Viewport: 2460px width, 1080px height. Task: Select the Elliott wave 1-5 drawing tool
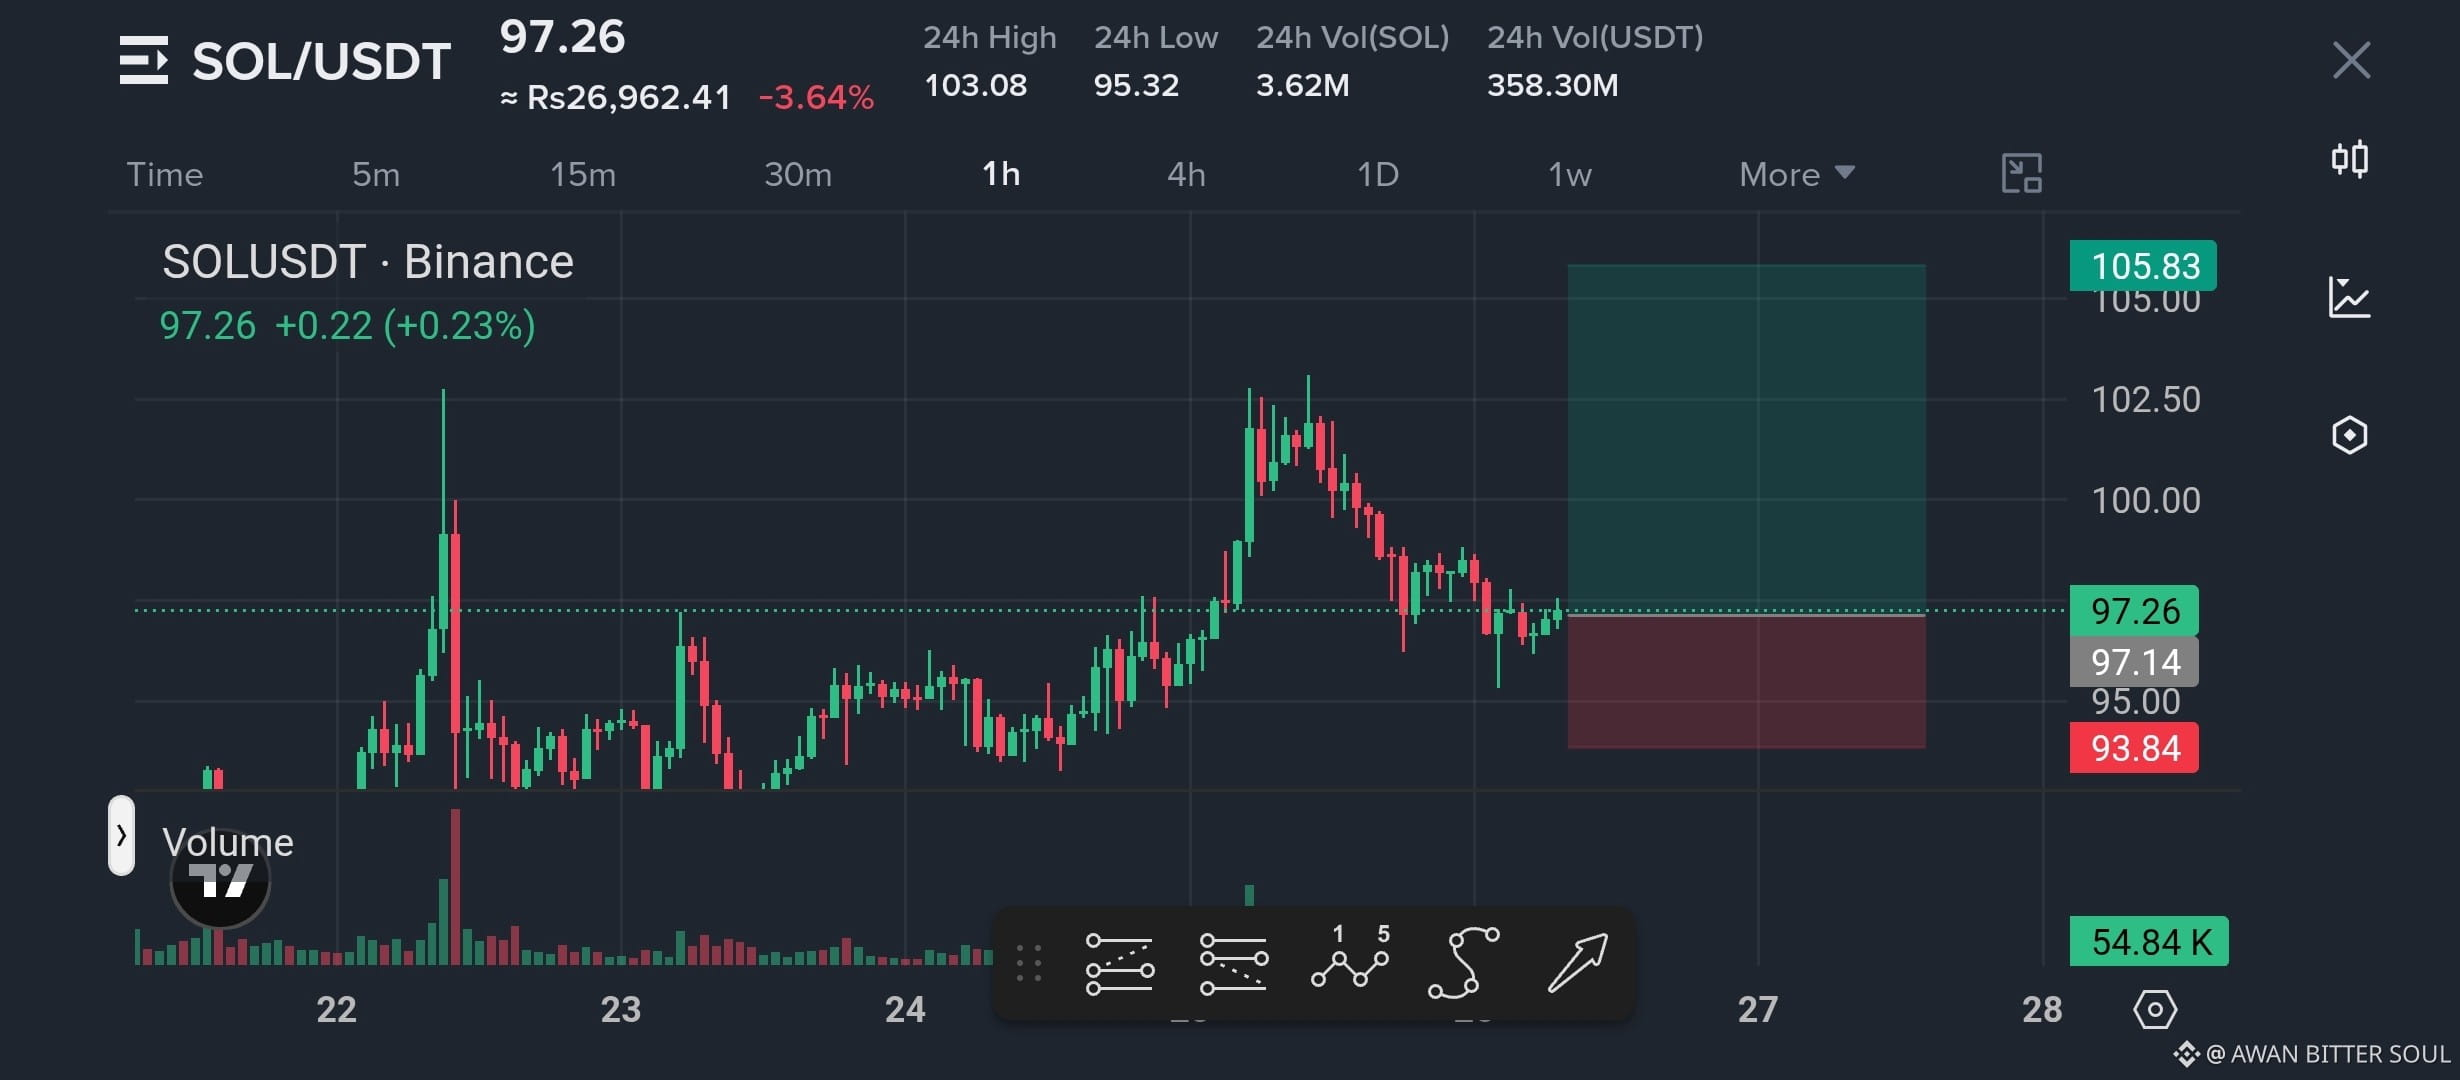[1350, 957]
